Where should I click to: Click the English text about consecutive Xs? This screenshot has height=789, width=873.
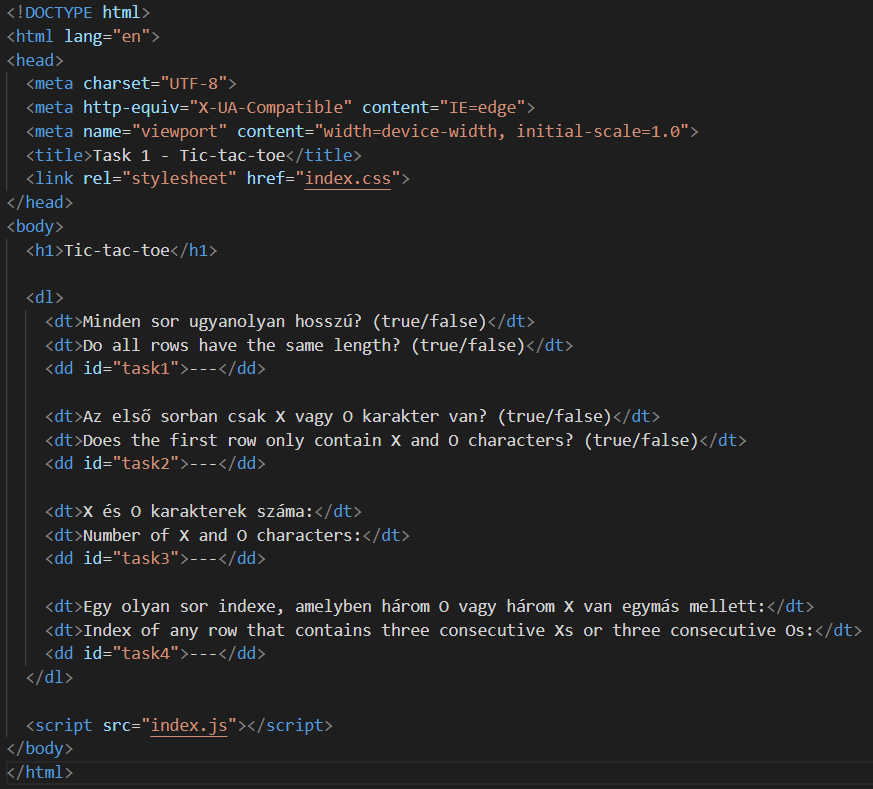(x=450, y=630)
